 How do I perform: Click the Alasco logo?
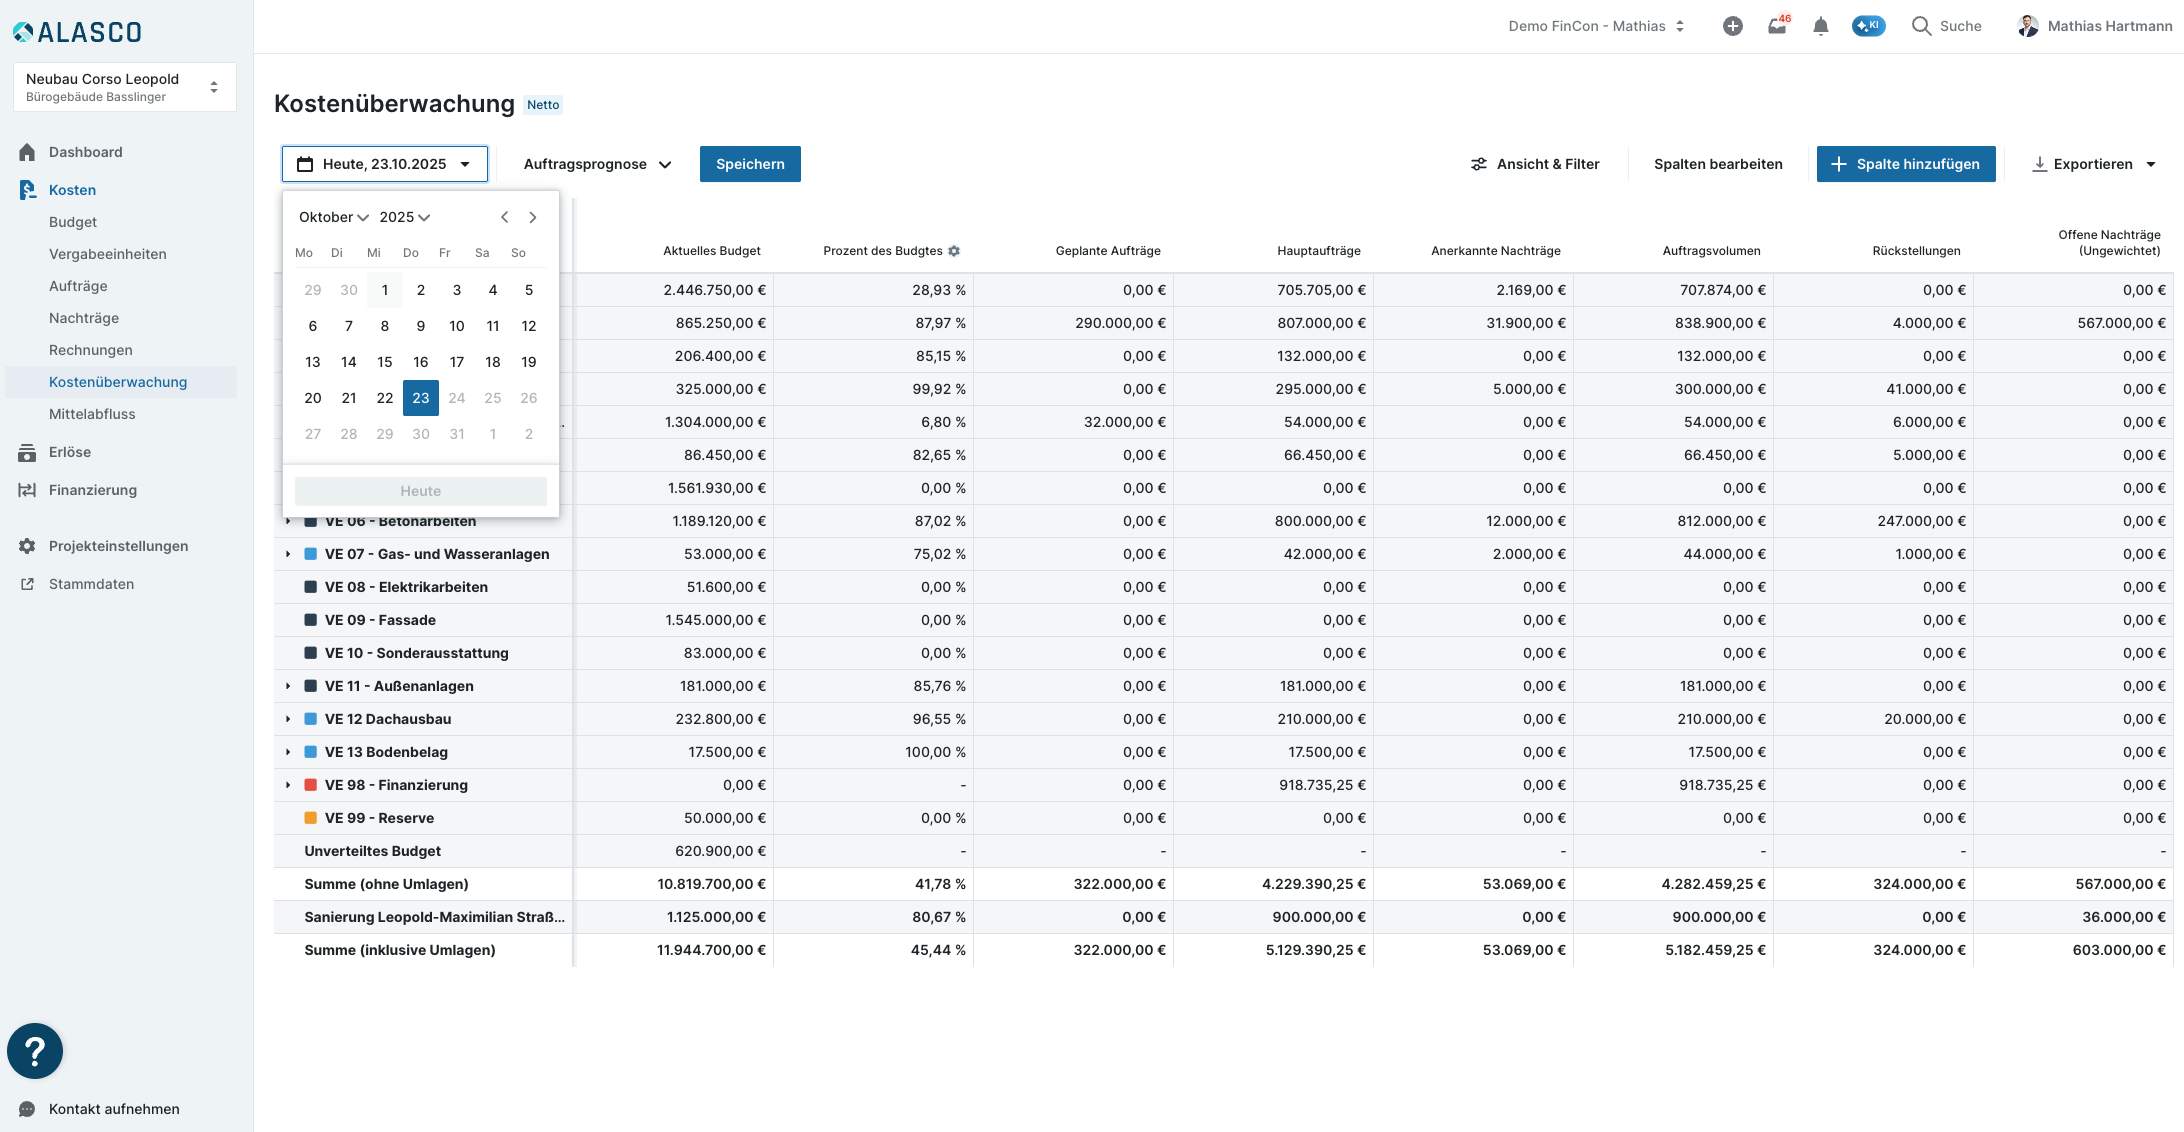(78, 32)
